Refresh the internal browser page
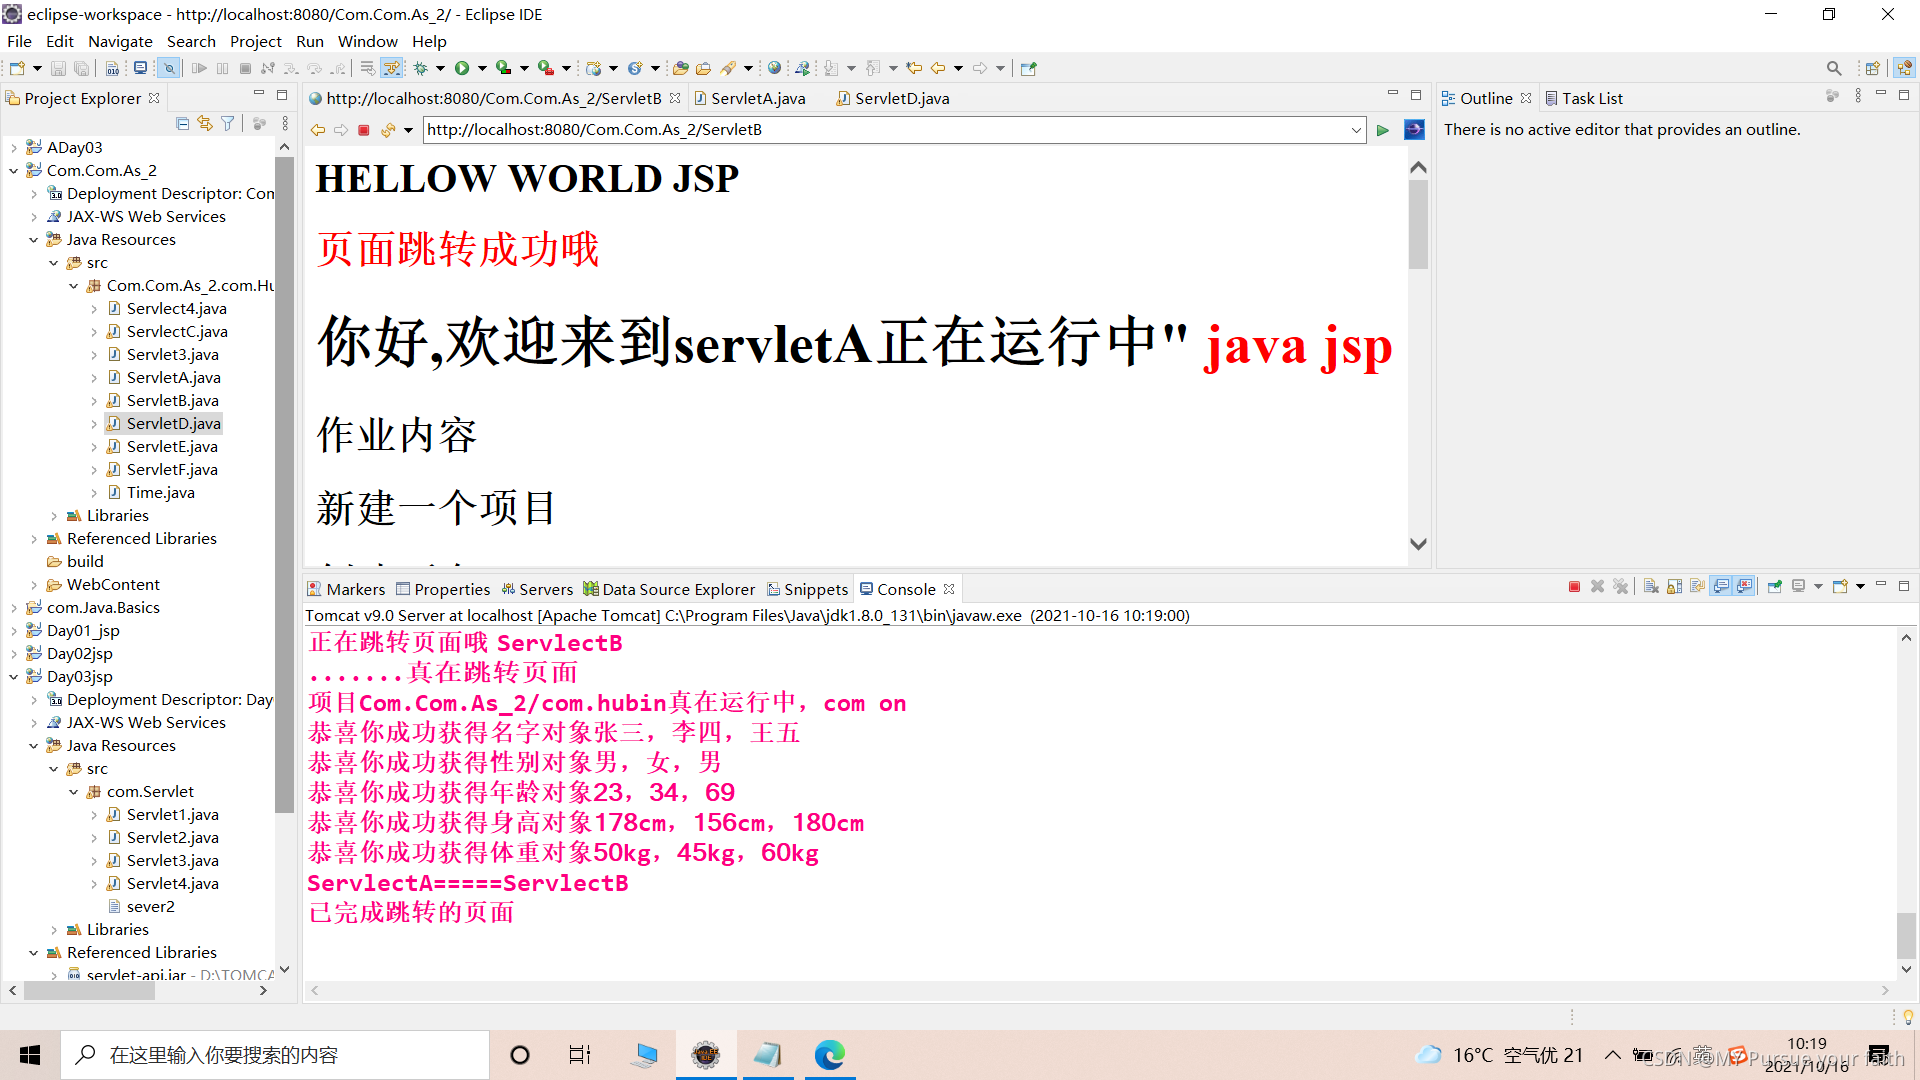The image size is (1920, 1080). pos(388,130)
